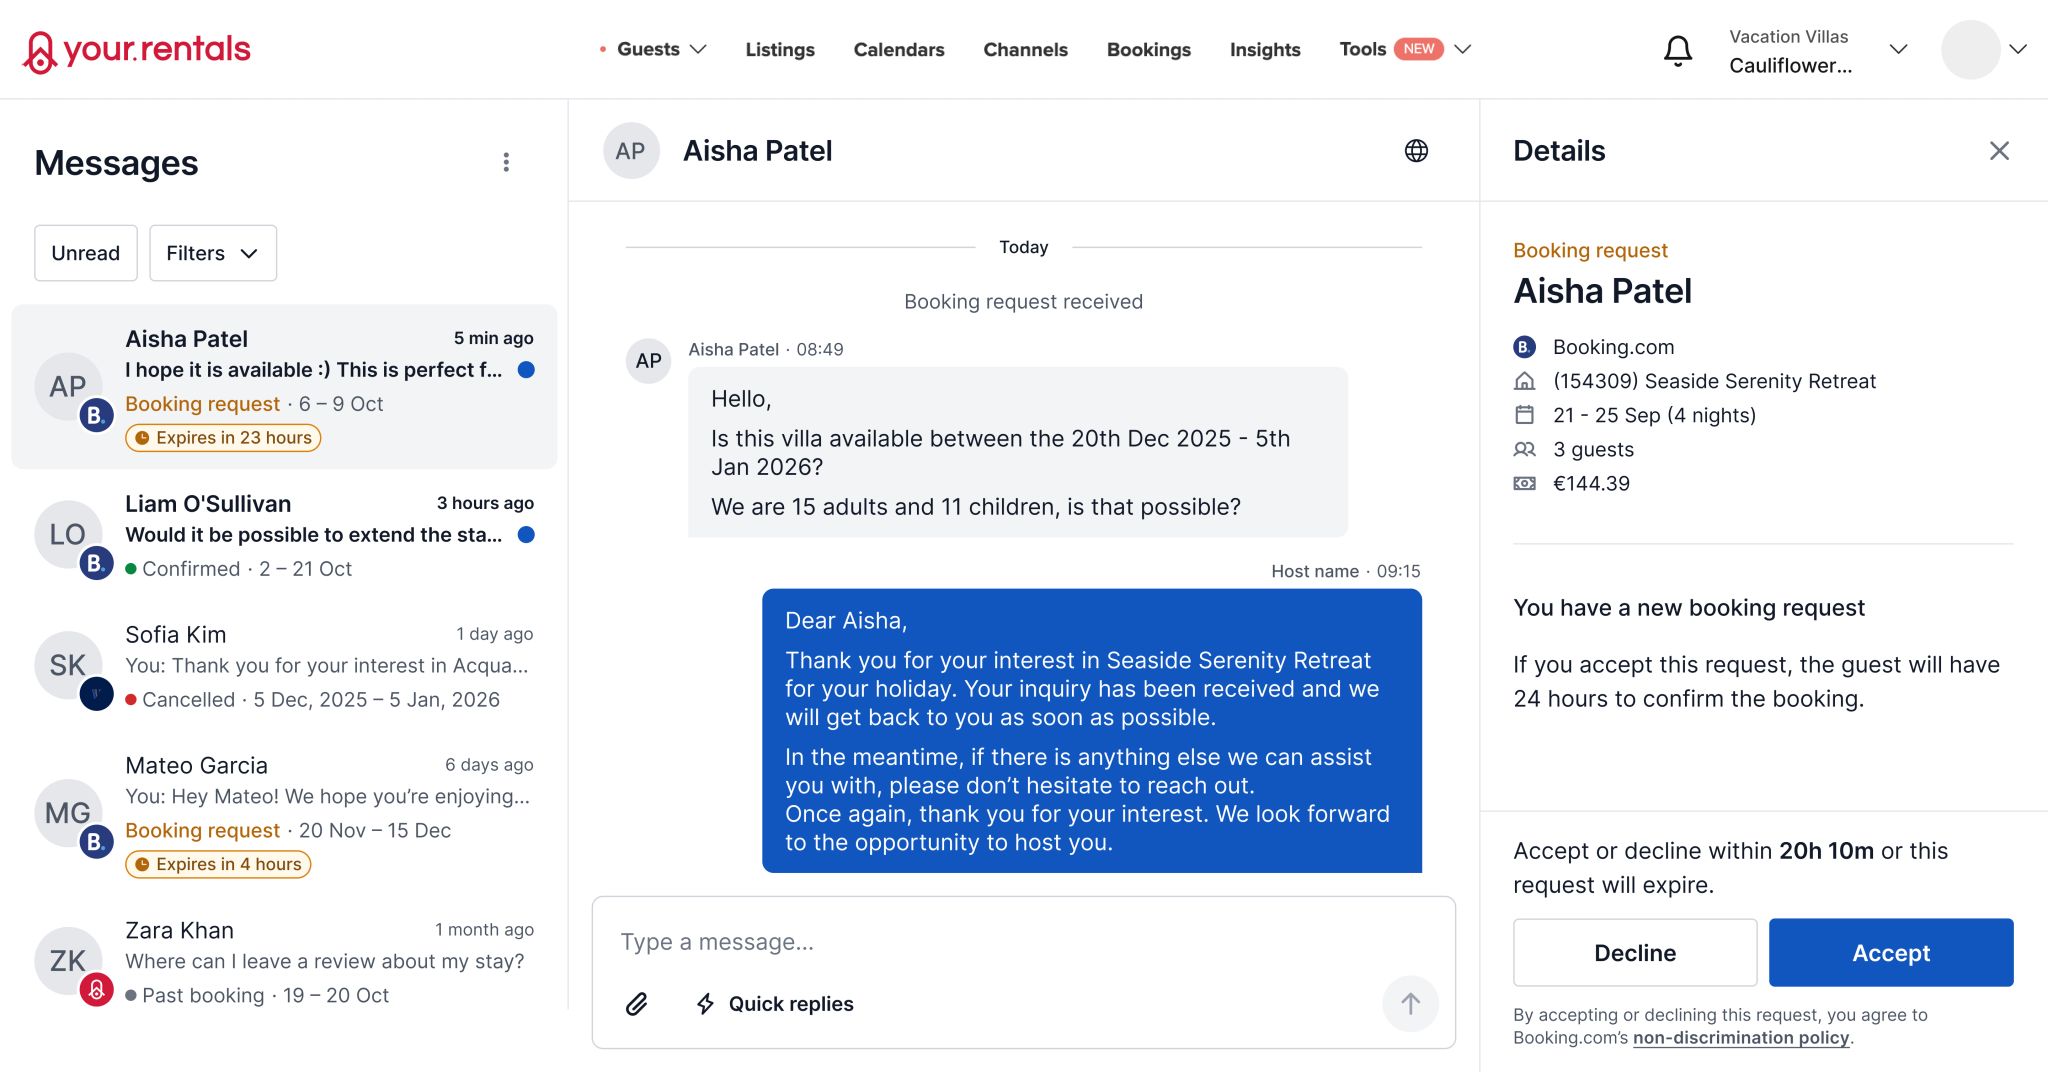
Task: Close the Details panel
Action: [x=1999, y=151]
